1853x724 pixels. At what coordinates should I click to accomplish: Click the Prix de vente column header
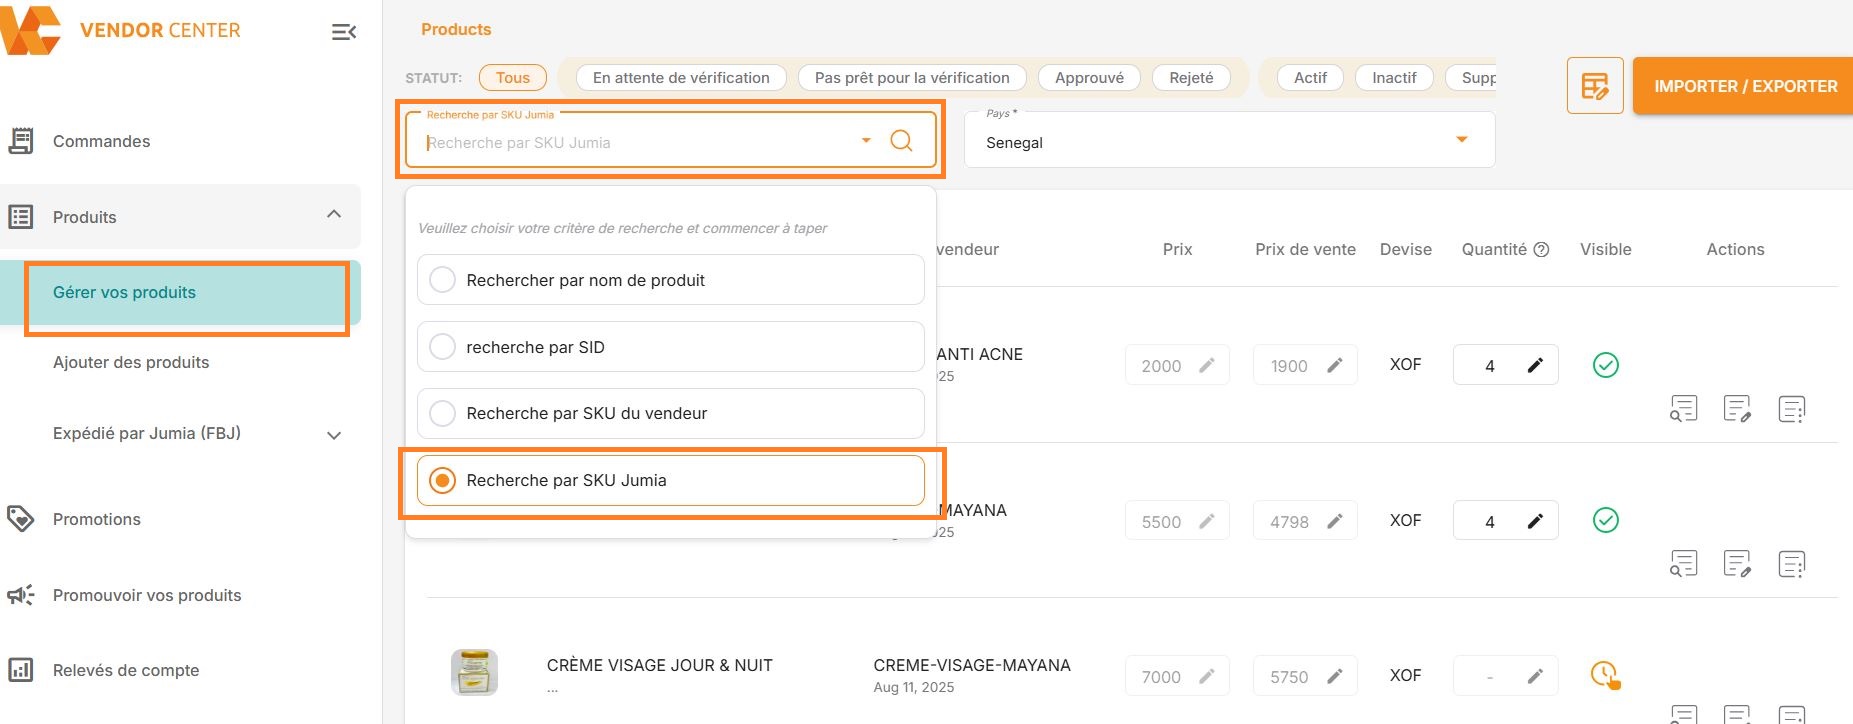click(1305, 249)
